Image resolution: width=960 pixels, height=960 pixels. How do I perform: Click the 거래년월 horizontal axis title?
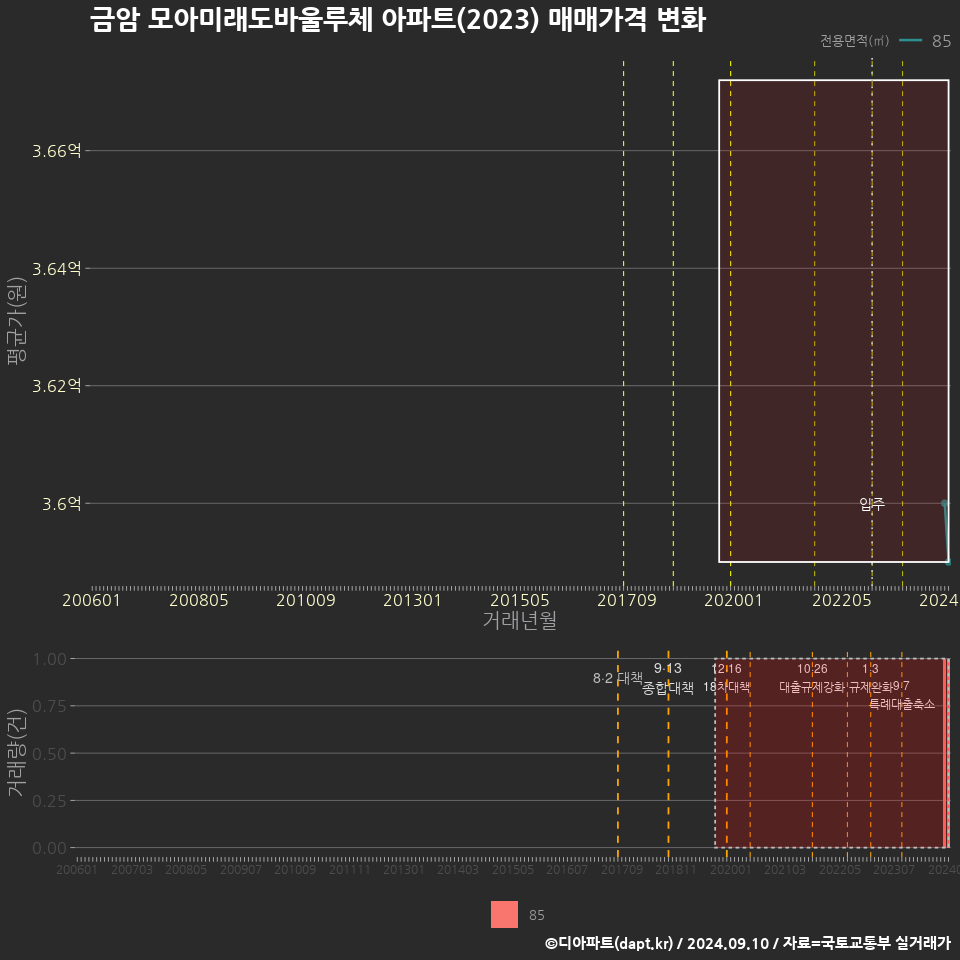coord(519,620)
